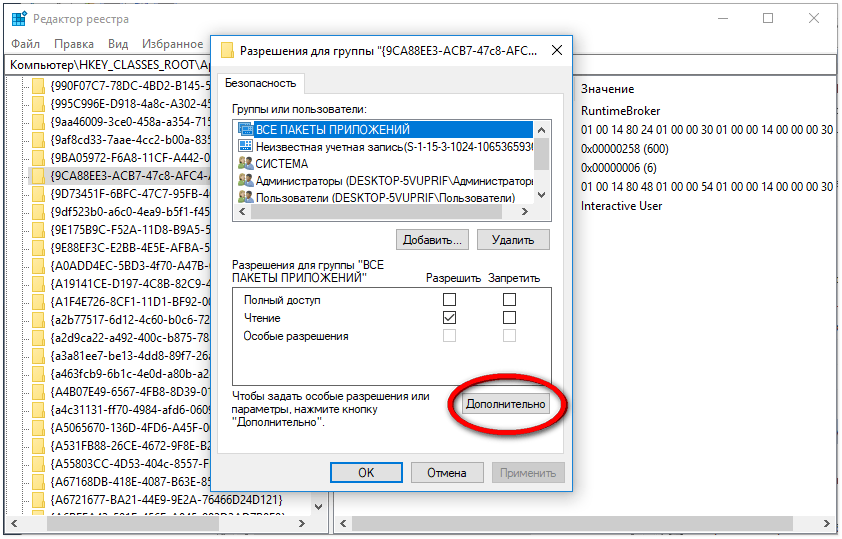Switch to the Безопасность tab

click(260, 84)
